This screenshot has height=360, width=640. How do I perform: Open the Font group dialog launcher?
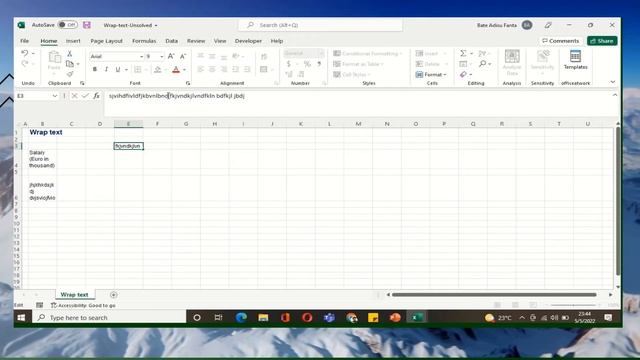click(x=188, y=83)
